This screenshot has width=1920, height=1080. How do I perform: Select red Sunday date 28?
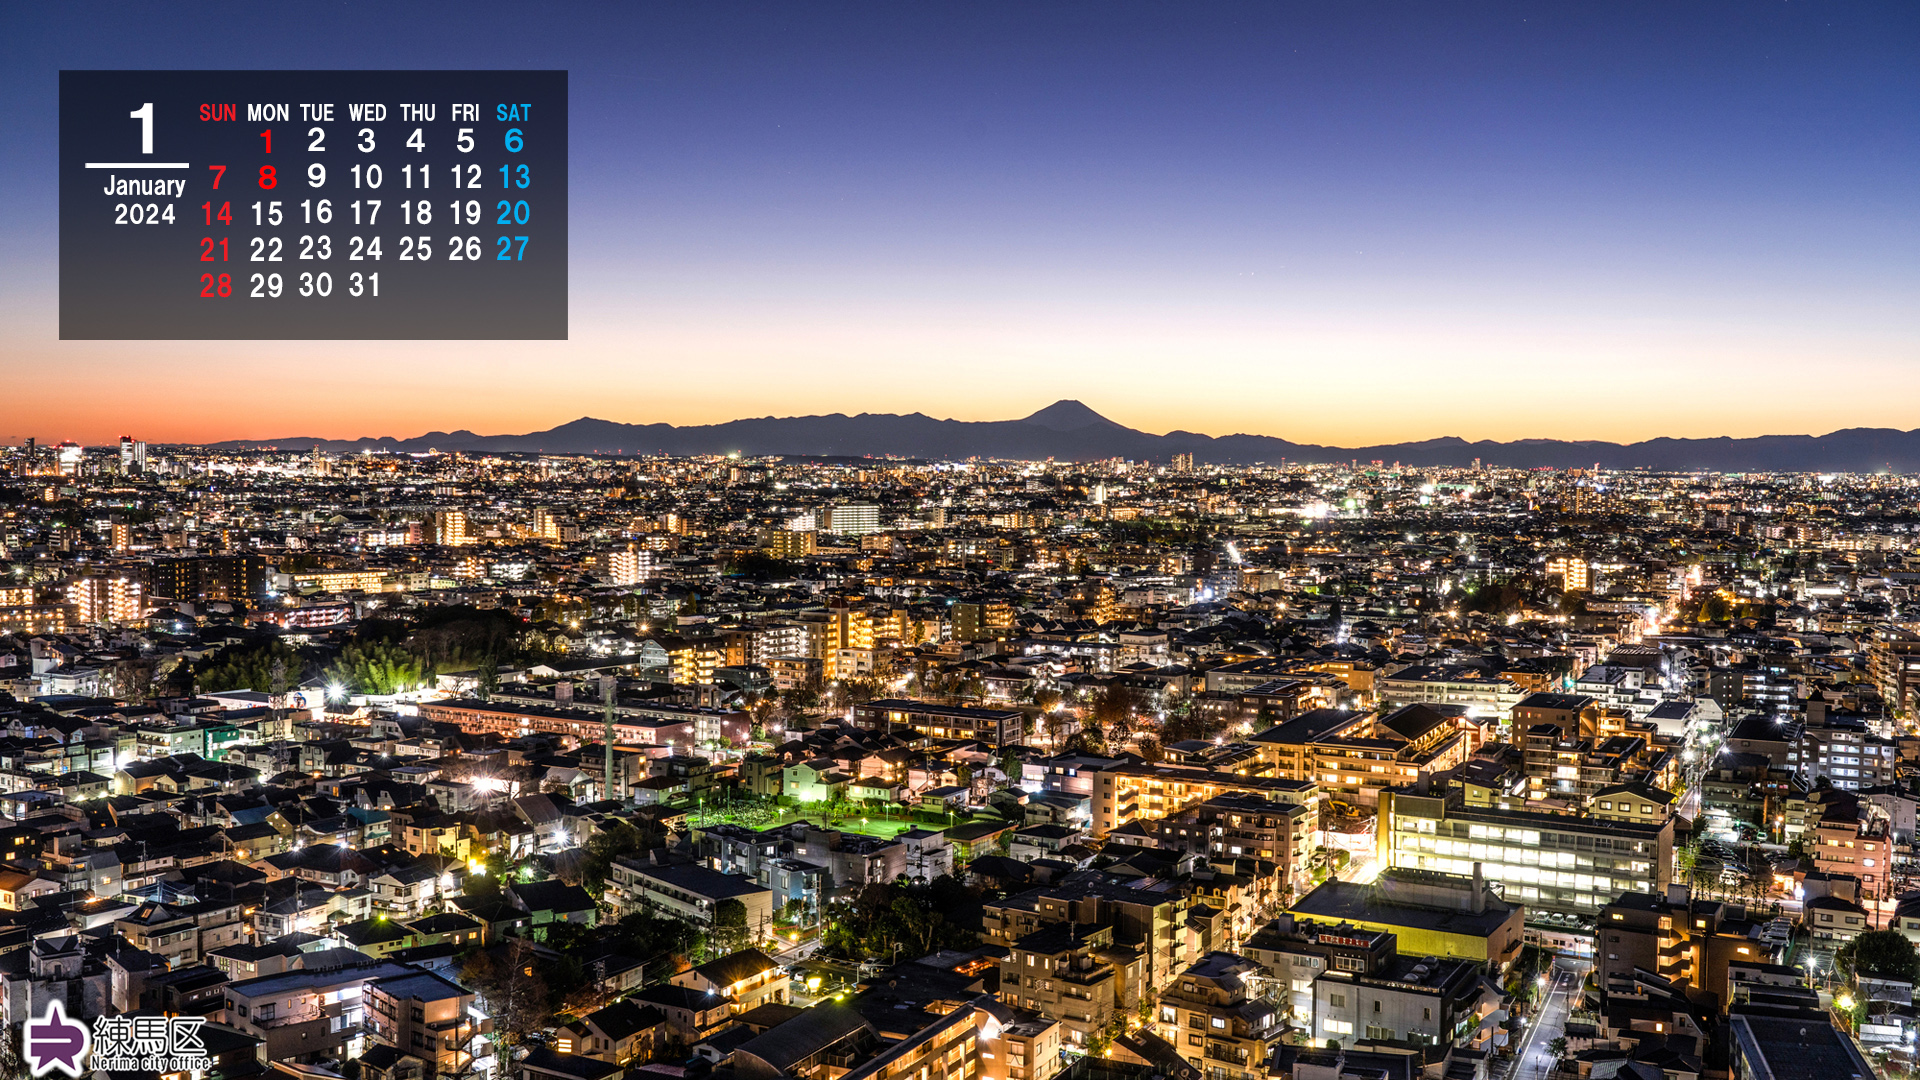[x=216, y=286]
